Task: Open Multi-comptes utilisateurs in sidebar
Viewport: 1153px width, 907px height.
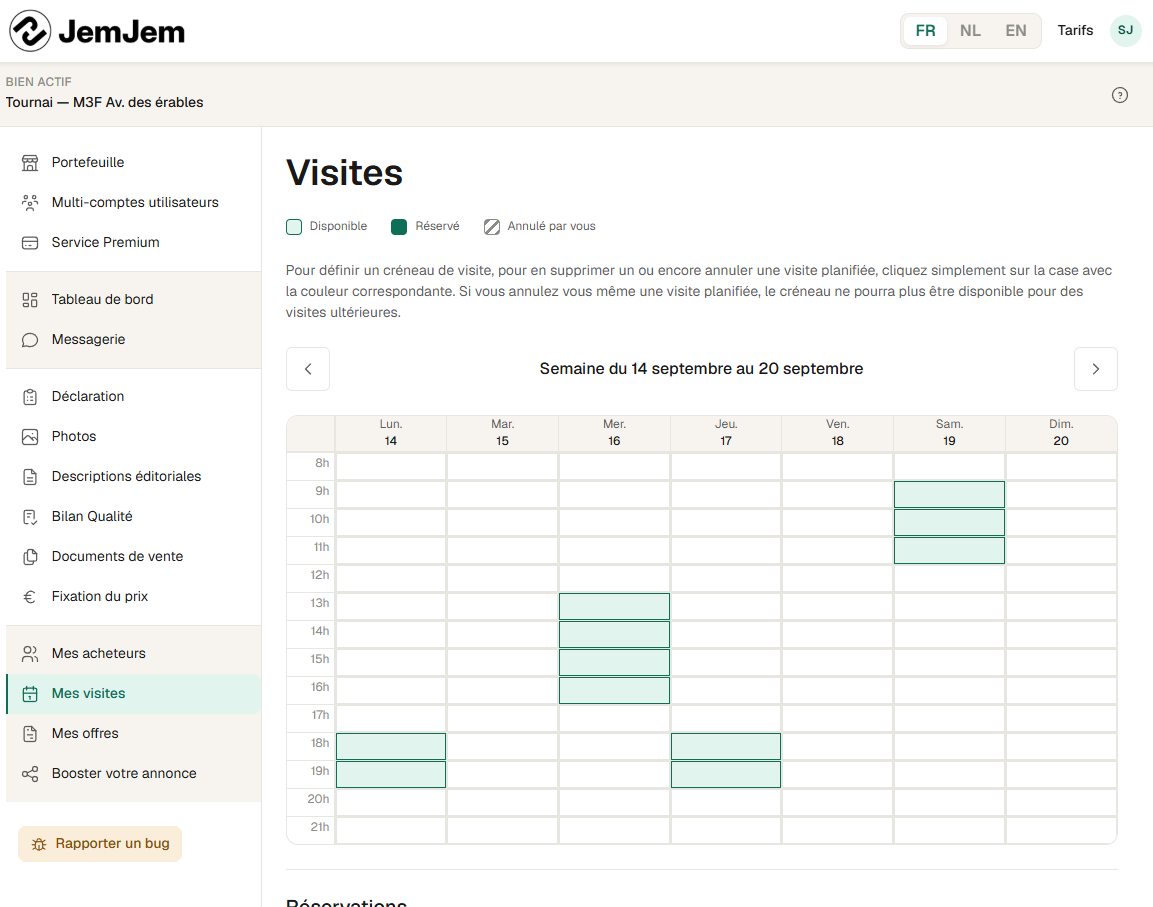Action: click(x=133, y=202)
